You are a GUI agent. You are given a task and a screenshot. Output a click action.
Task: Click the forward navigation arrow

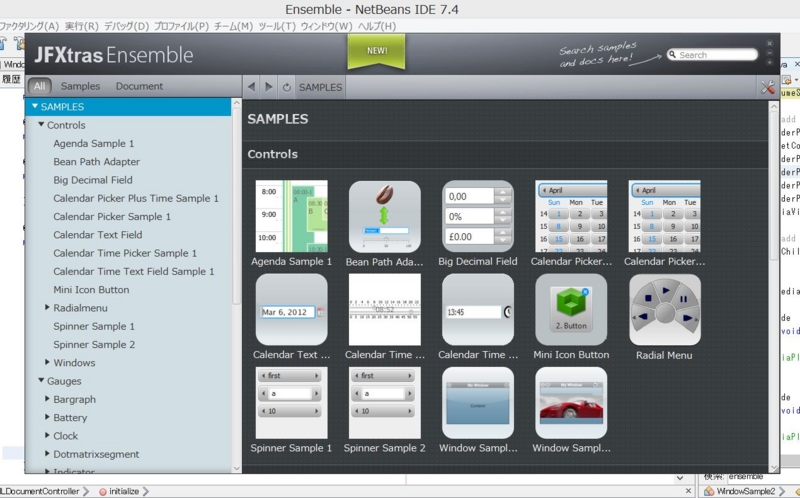point(268,87)
